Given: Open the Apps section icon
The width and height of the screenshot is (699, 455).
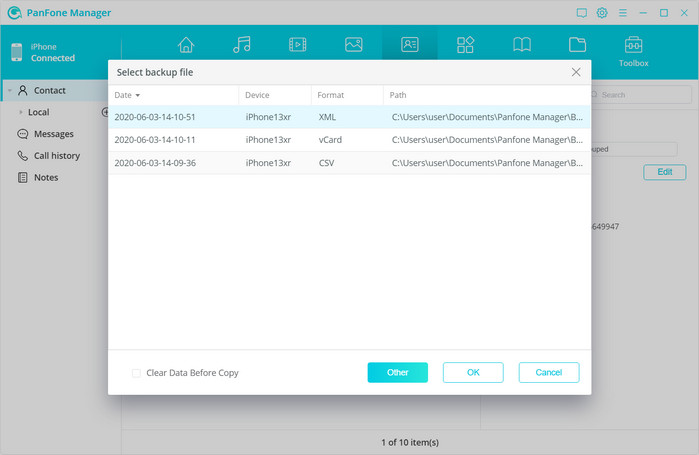Looking at the screenshot, I should [x=465, y=45].
